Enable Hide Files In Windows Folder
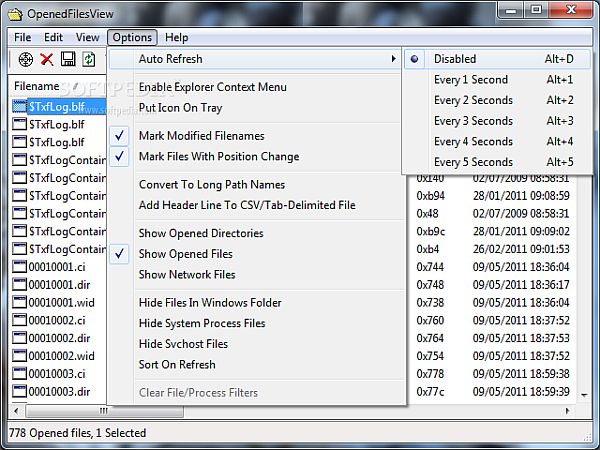600x450 pixels. pyautogui.click(x=256, y=303)
